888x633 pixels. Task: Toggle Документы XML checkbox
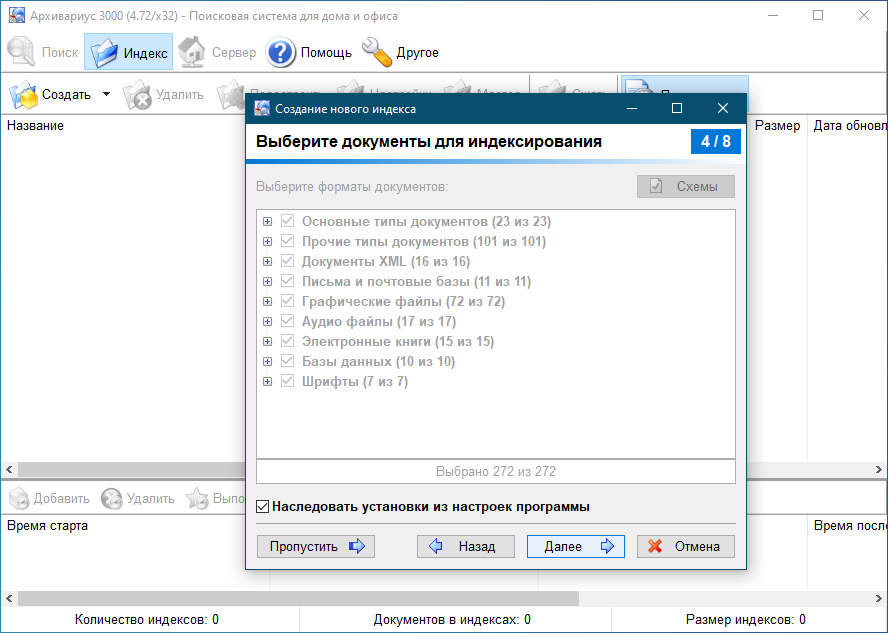click(x=288, y=261)
